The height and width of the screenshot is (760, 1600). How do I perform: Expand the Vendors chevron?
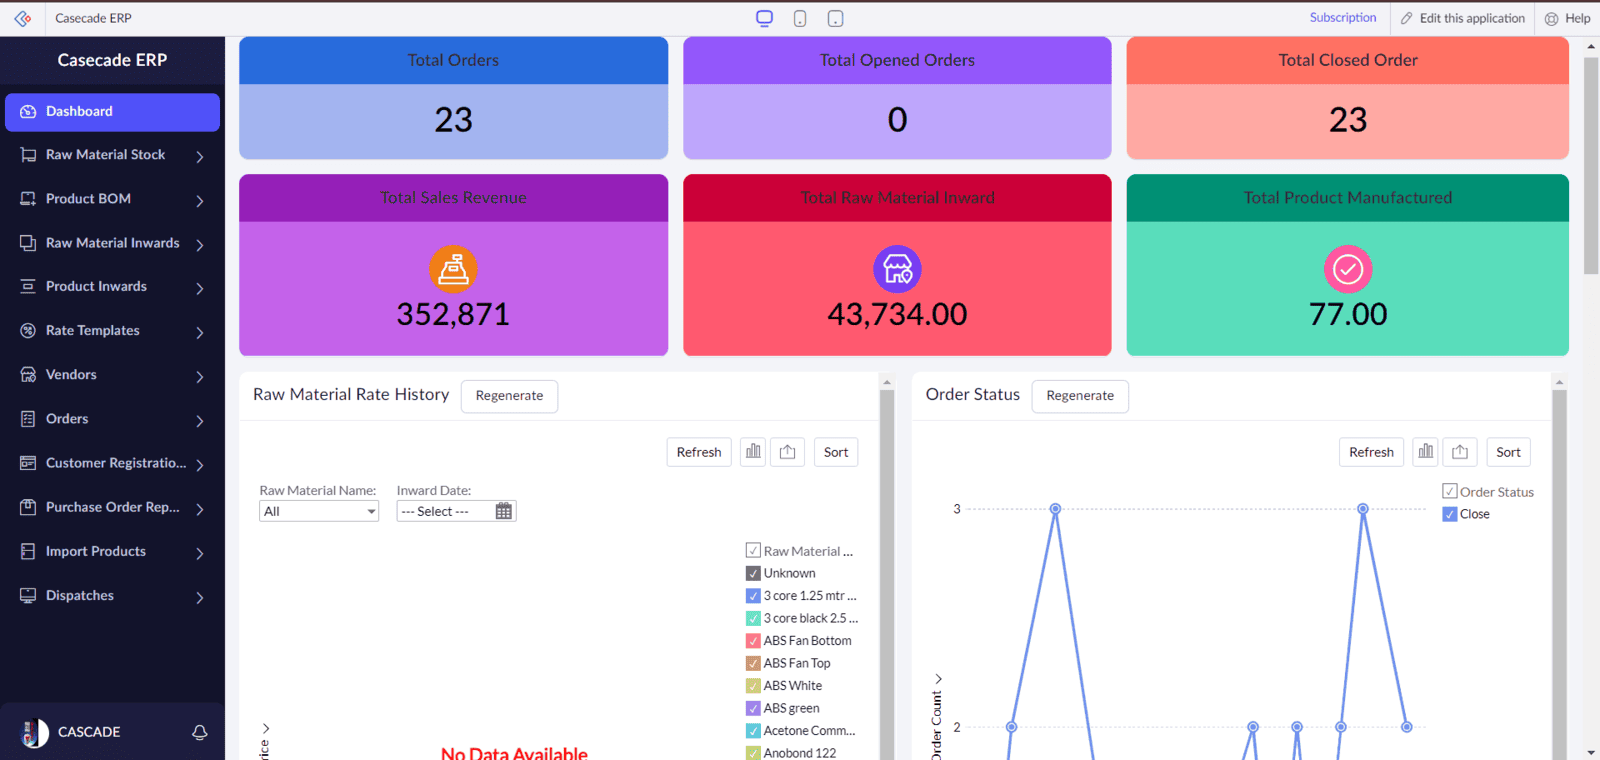tap(200, 376)
